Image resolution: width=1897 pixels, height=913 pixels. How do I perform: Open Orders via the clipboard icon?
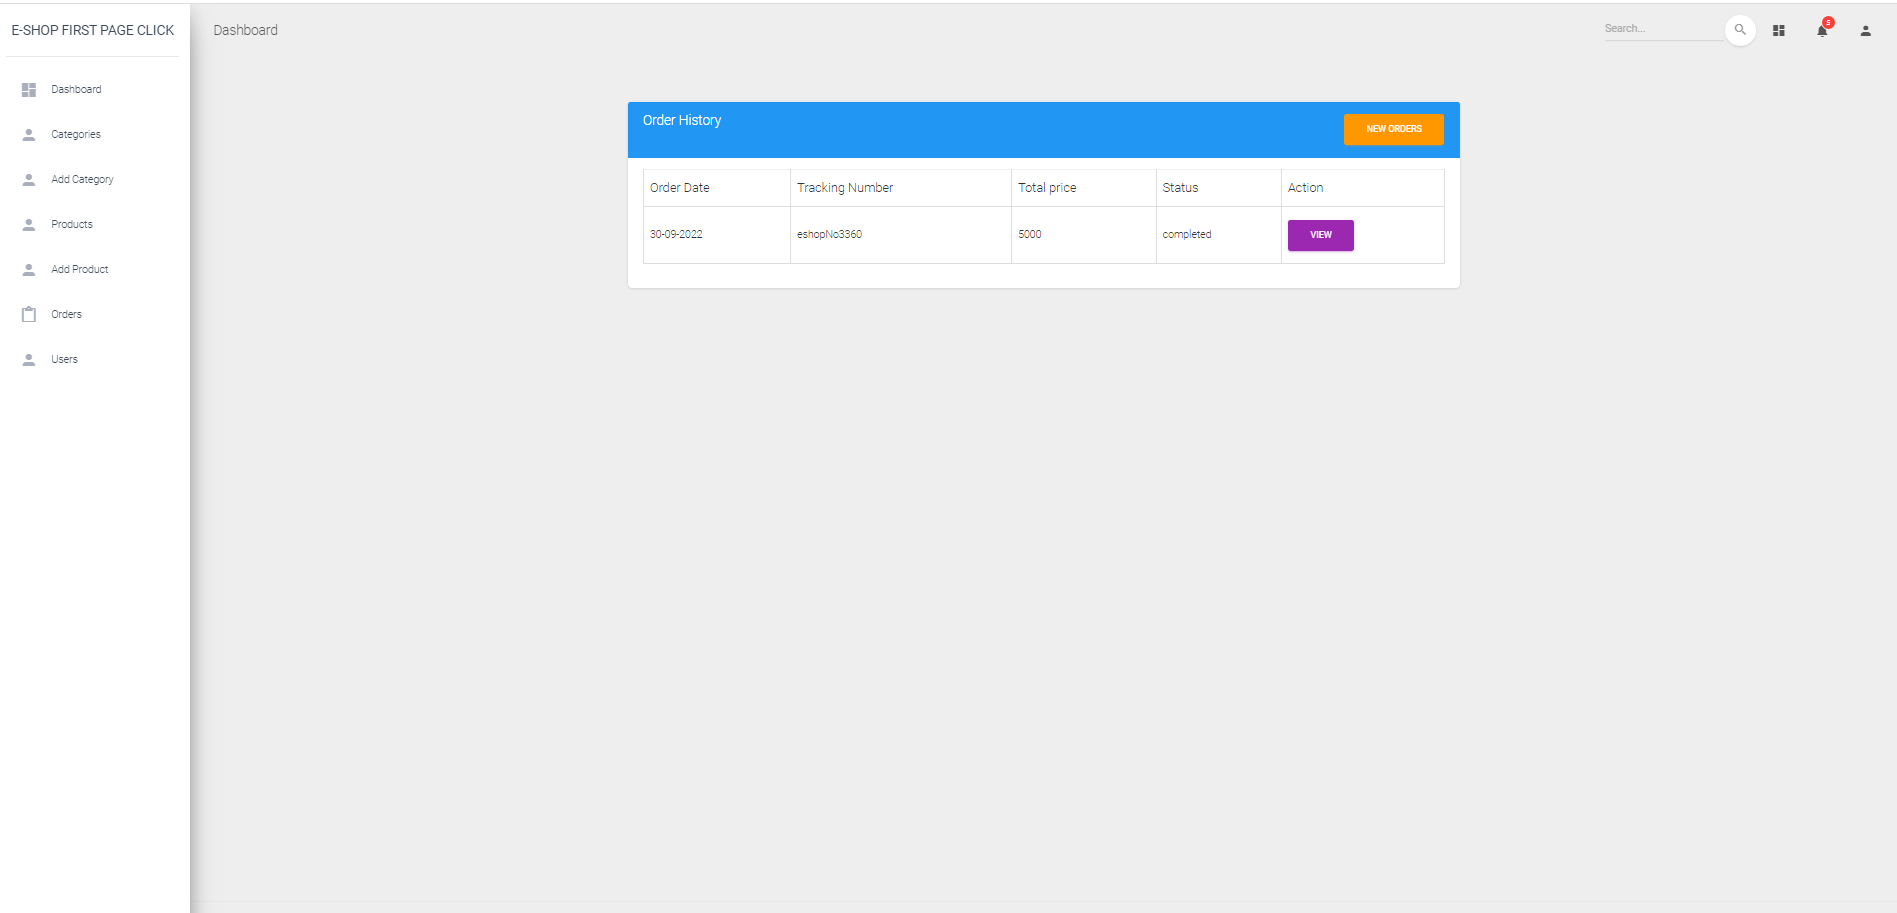point(29,313)
